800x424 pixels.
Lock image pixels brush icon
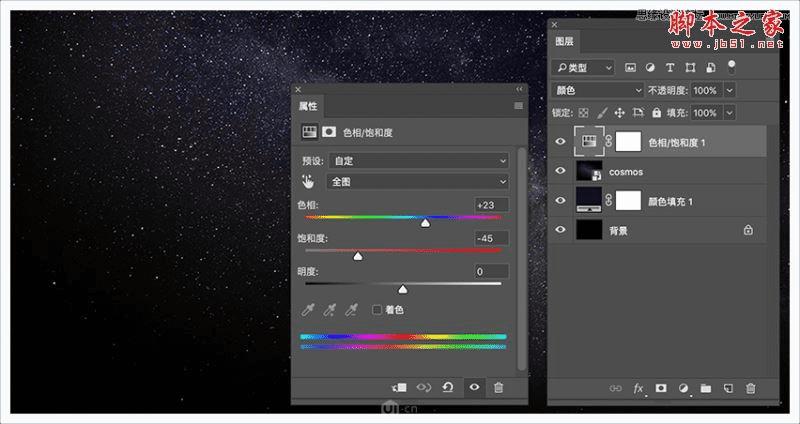coord(602,113)
